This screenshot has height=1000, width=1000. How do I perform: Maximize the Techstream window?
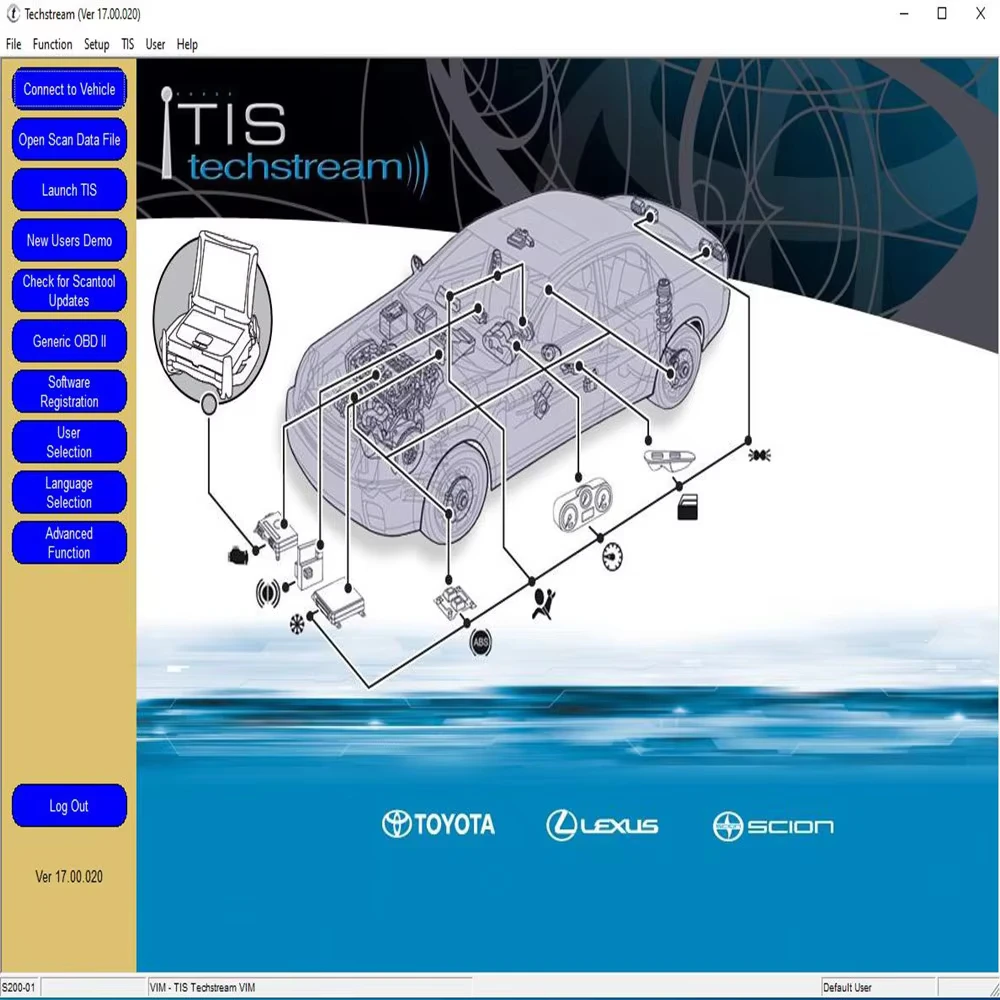coord(942,13)
